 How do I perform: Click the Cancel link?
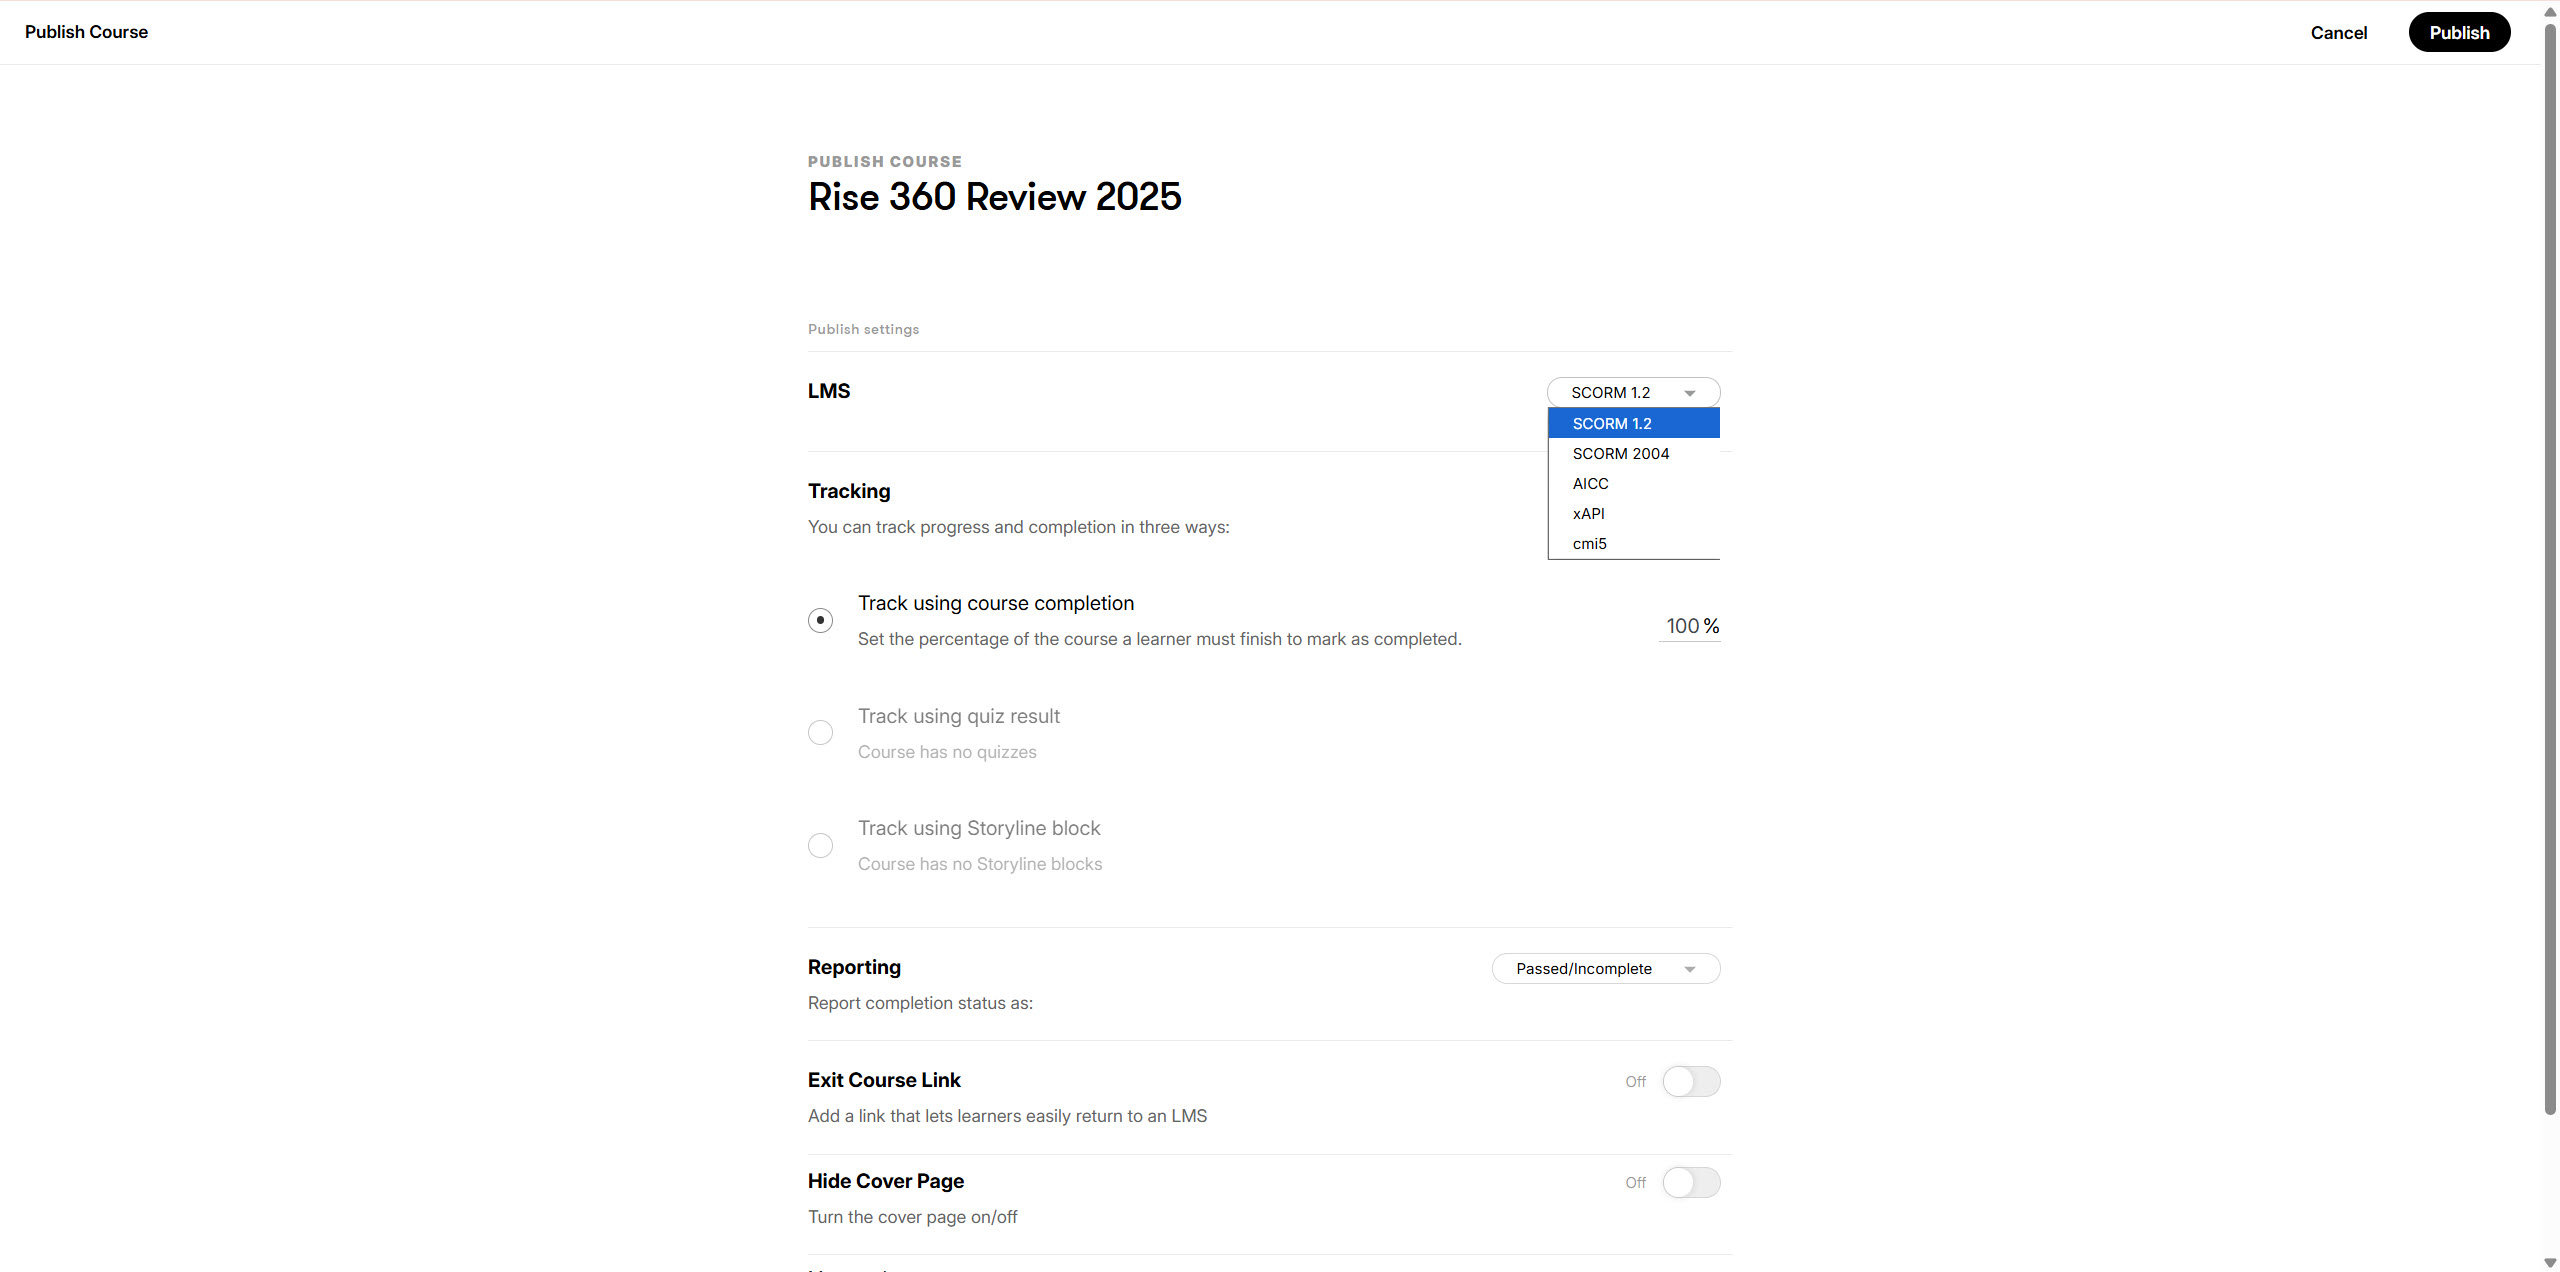point(2338,32)
